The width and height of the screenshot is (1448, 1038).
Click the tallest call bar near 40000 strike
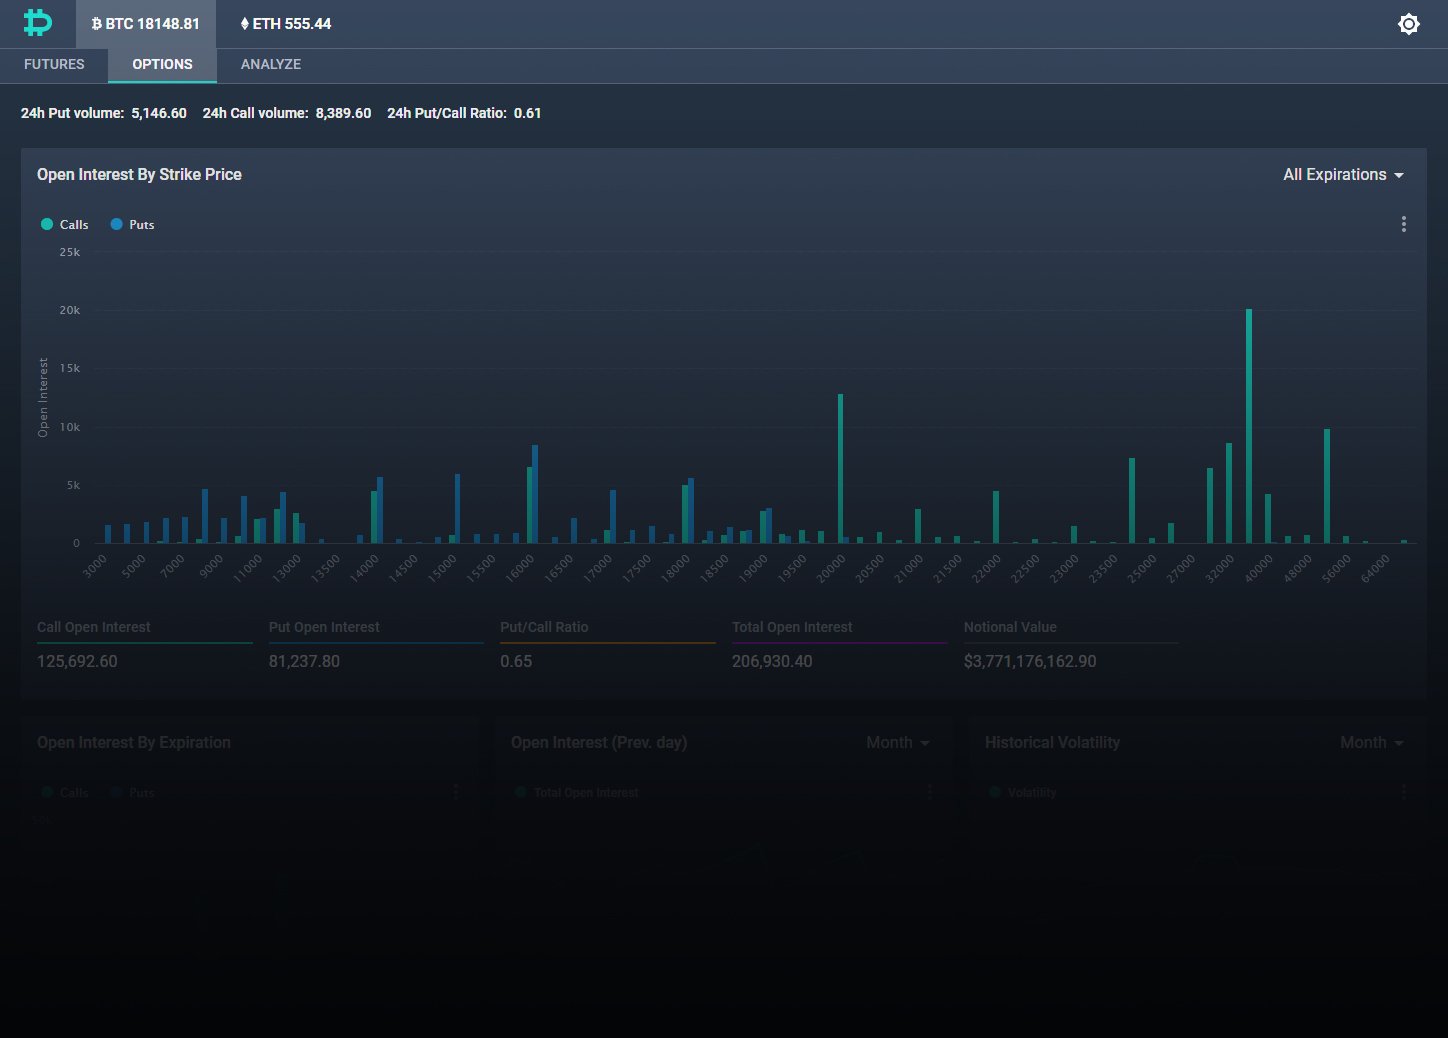[x=1249, y=426]
